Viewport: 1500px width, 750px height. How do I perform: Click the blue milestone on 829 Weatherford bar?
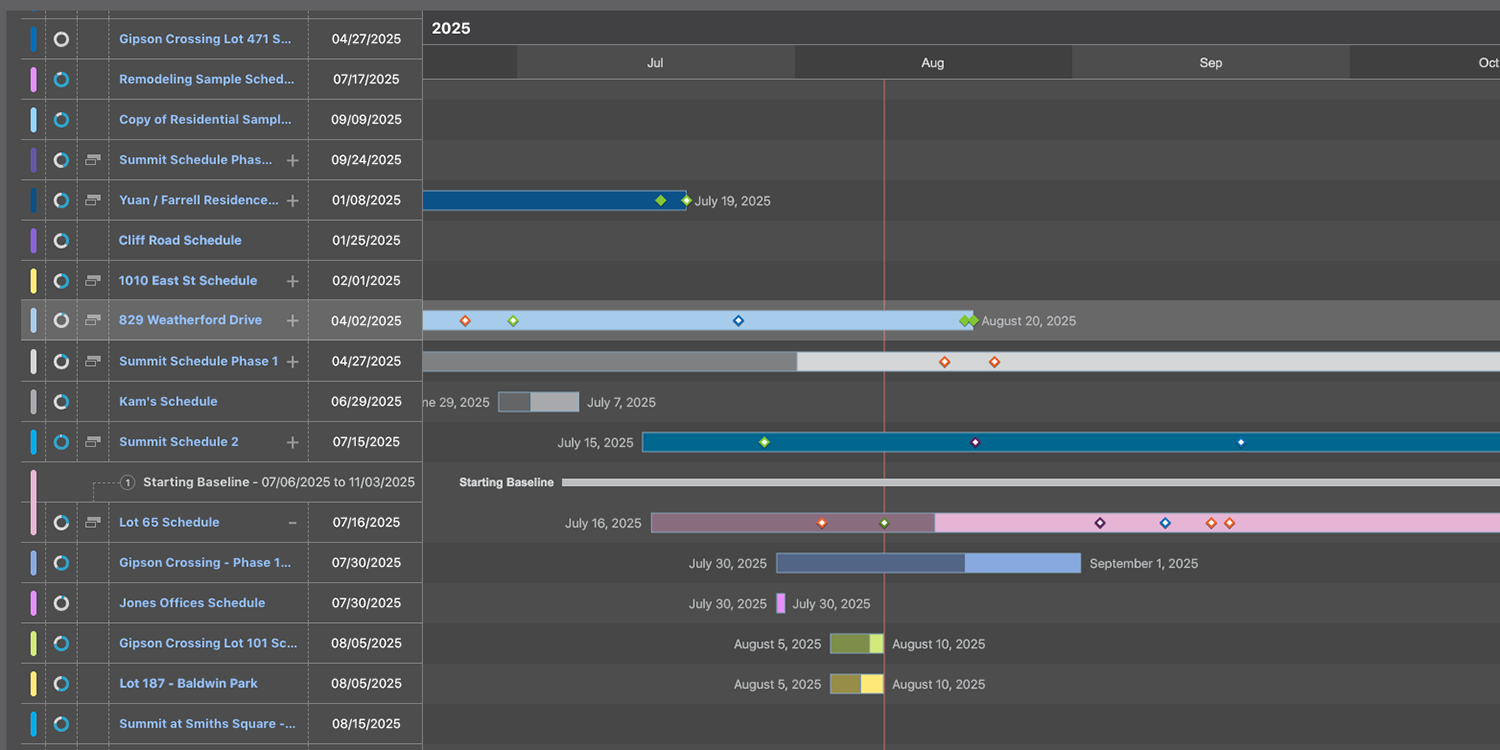[x=738, y=320]
